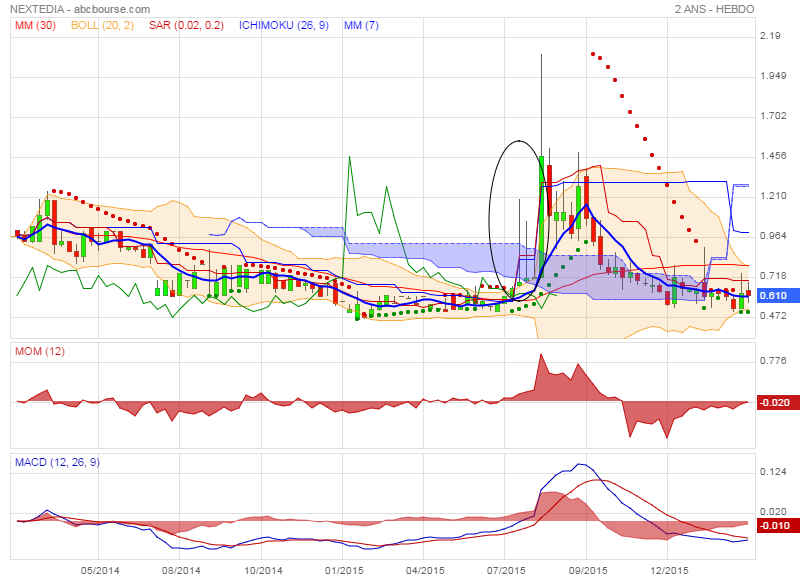Viewport: 800px width, 580px height.
Task: Click the 2 ANS - HEBDO period label
Action: point(714,9)
